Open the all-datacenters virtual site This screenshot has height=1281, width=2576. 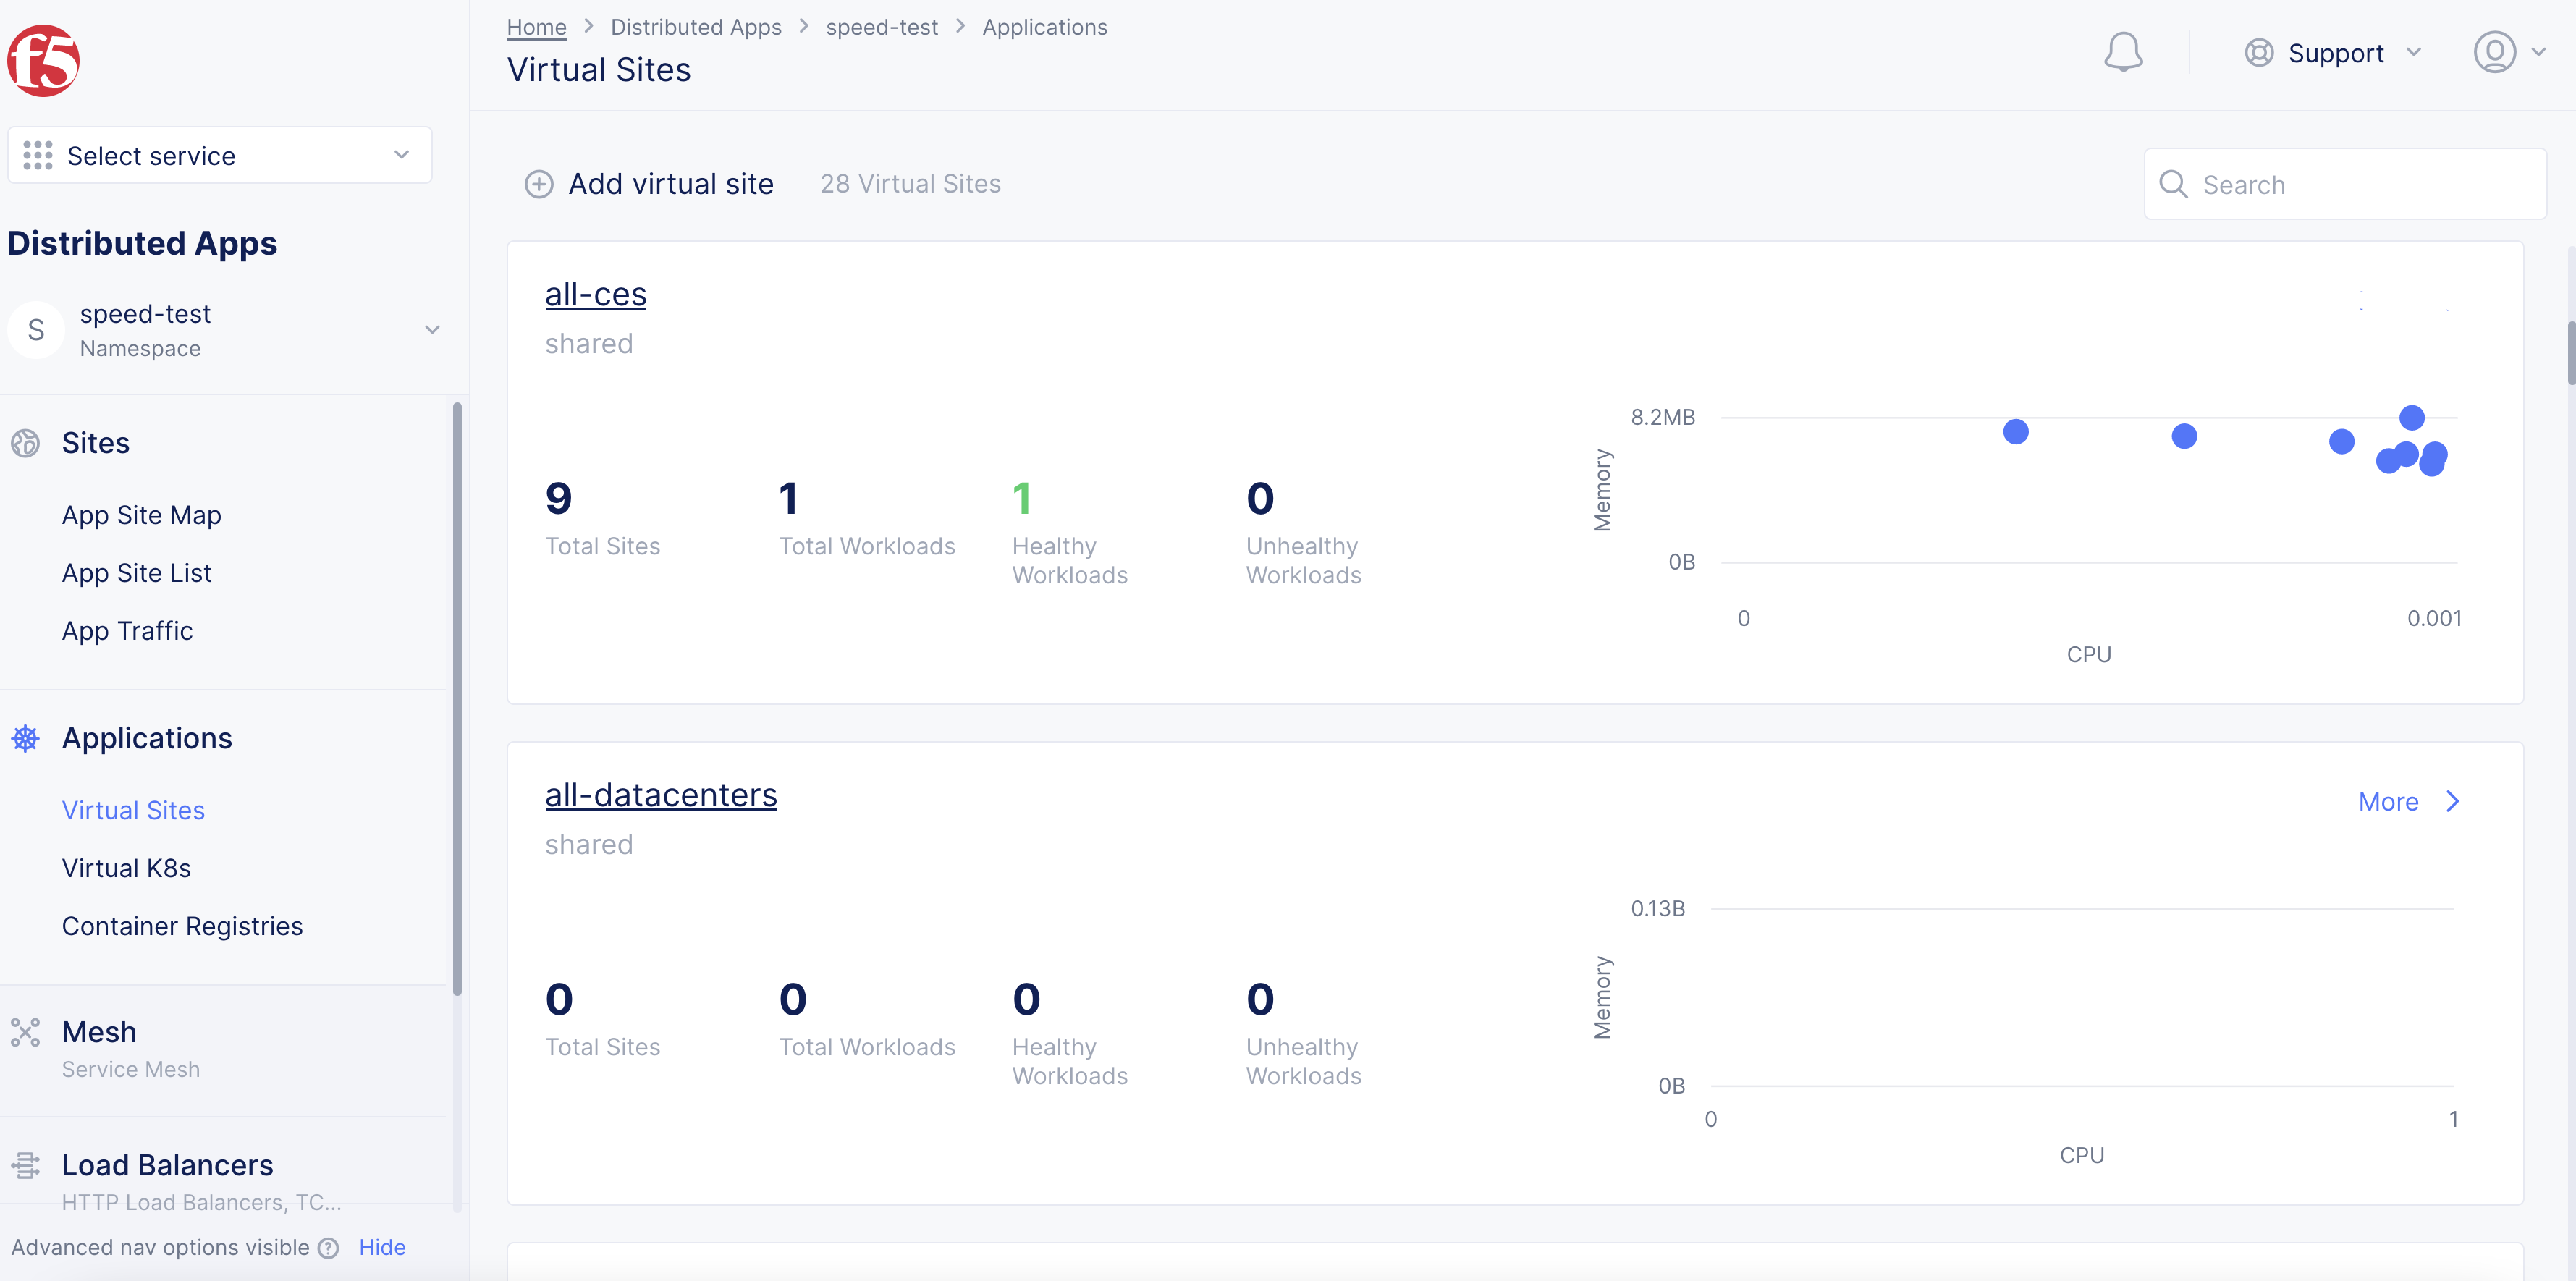click(661, 794)
